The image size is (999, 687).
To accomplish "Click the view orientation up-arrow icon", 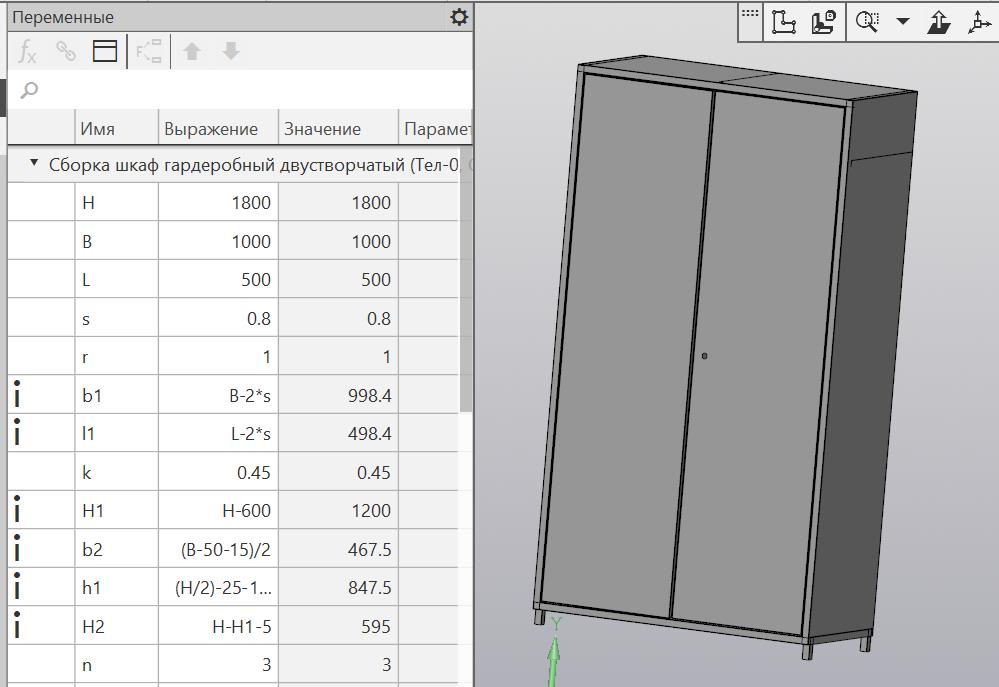I will (x=938, y=22).
